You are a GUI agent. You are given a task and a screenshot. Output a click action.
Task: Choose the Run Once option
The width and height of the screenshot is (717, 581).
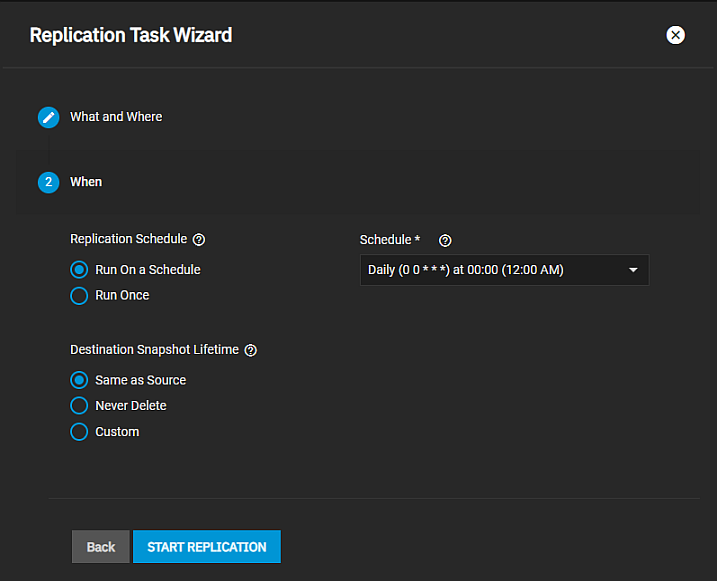[x=79, y=296]
